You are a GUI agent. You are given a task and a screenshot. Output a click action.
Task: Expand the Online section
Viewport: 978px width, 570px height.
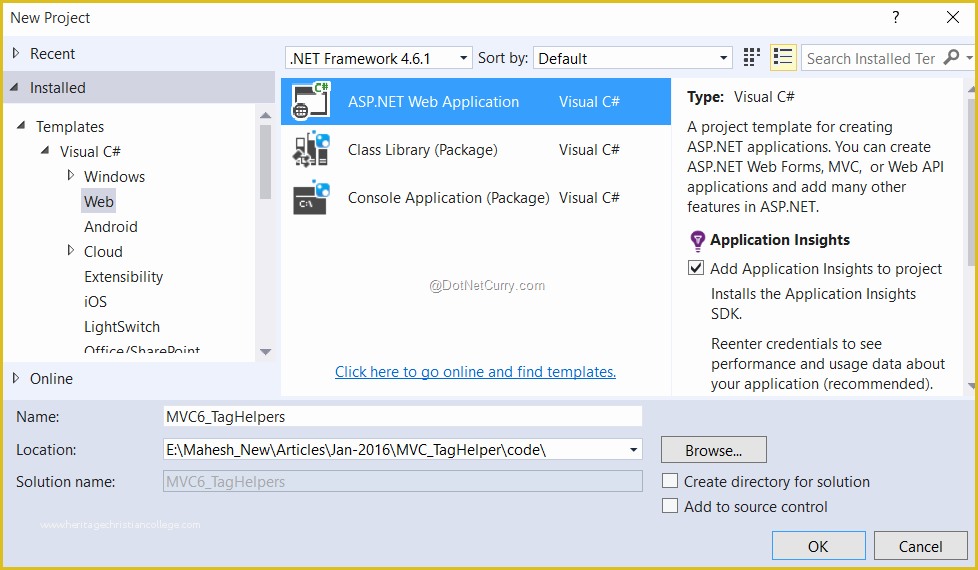click(16, 378)
